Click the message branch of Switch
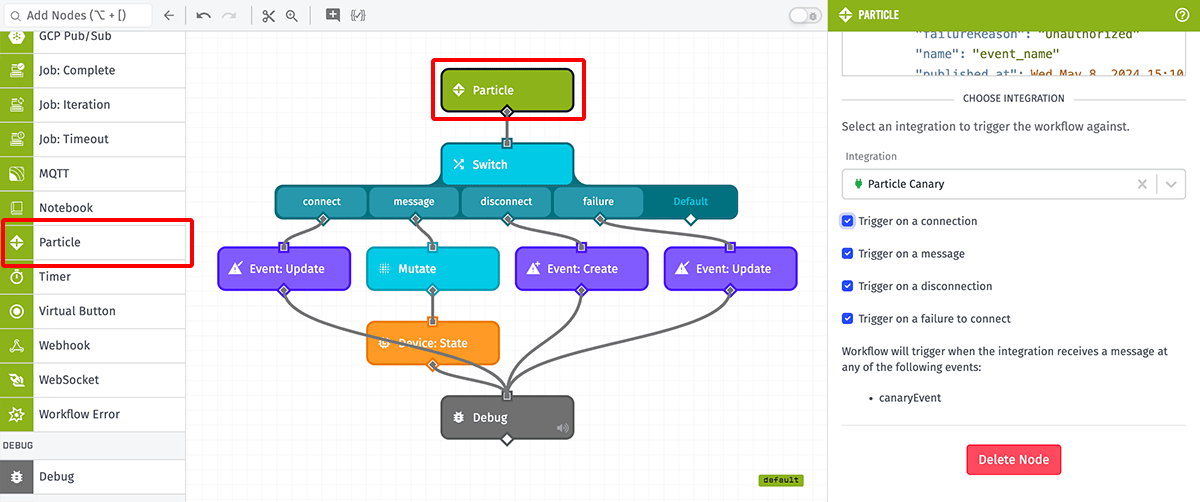 414,201
